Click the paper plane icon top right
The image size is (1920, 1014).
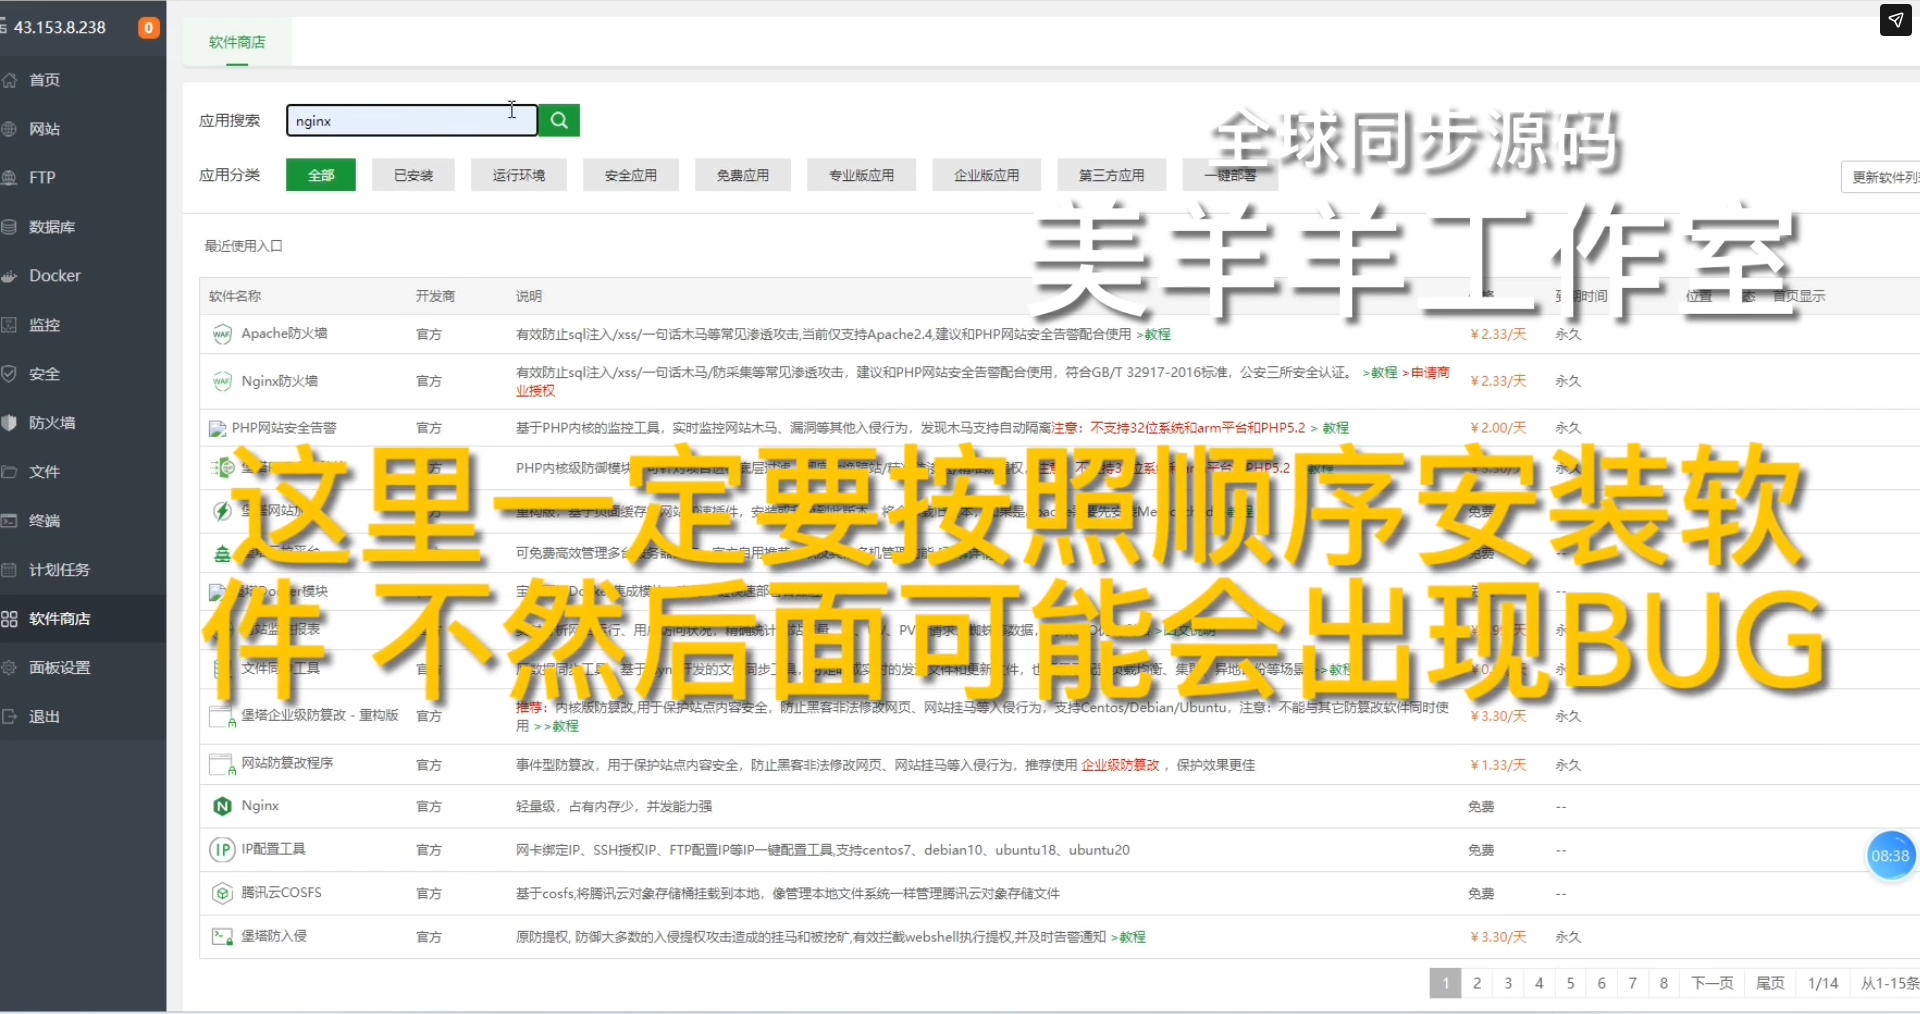click(1895, 20)
